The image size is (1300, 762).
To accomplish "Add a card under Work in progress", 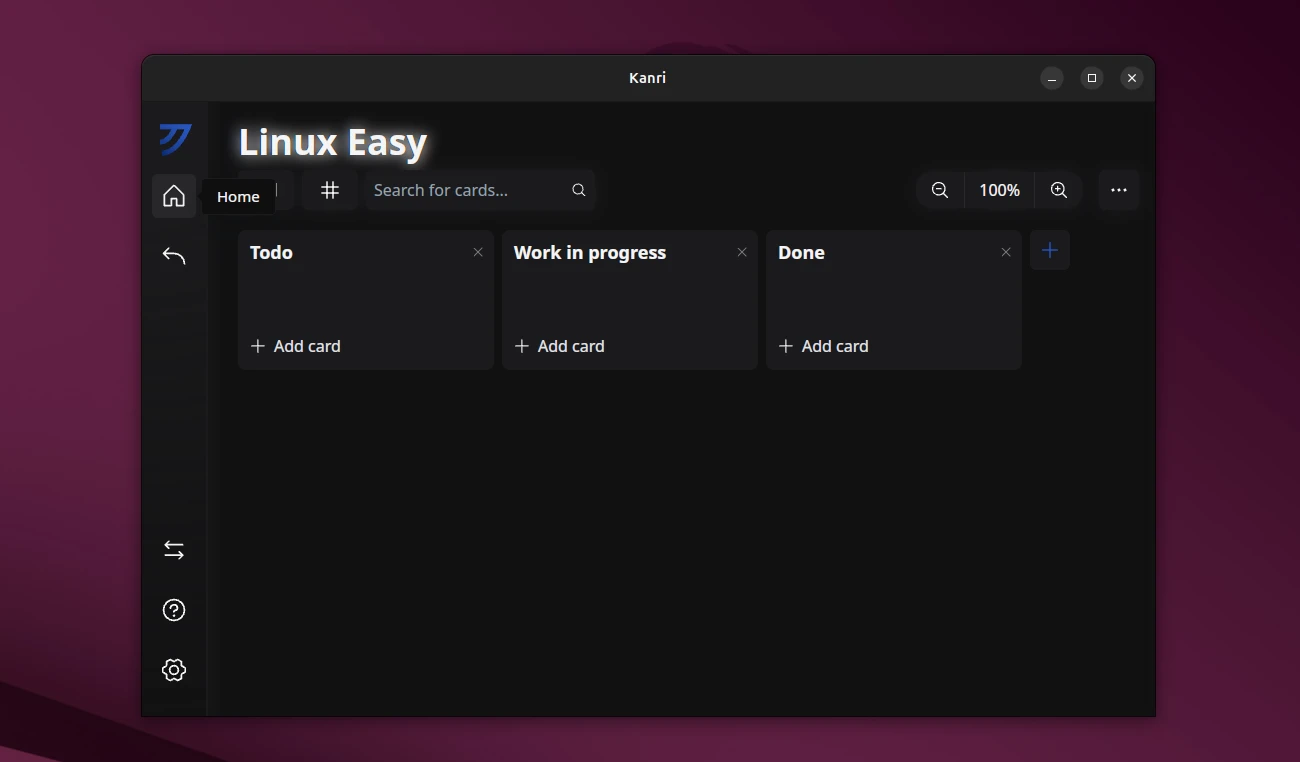I will tap(560, 346).
